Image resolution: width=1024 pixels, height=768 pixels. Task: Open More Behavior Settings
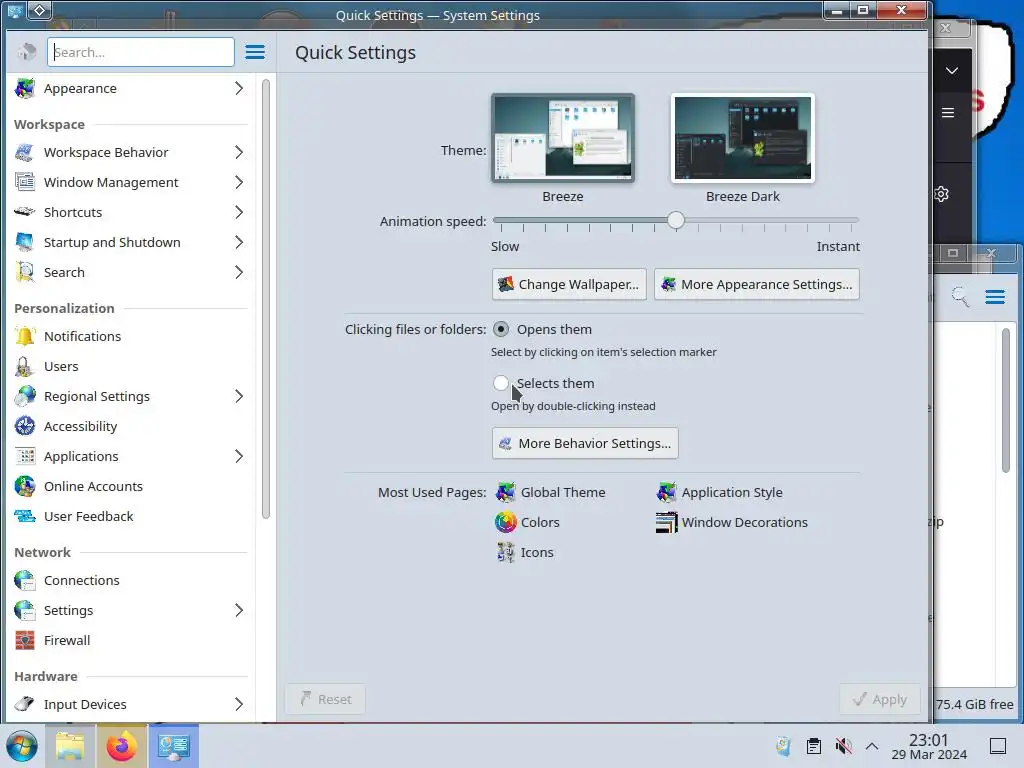[x=585, y=443]
